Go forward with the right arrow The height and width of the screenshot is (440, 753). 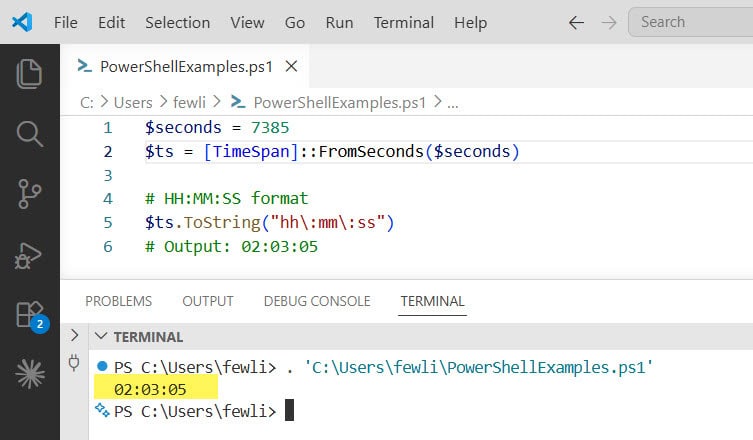(x=609, y=22)
